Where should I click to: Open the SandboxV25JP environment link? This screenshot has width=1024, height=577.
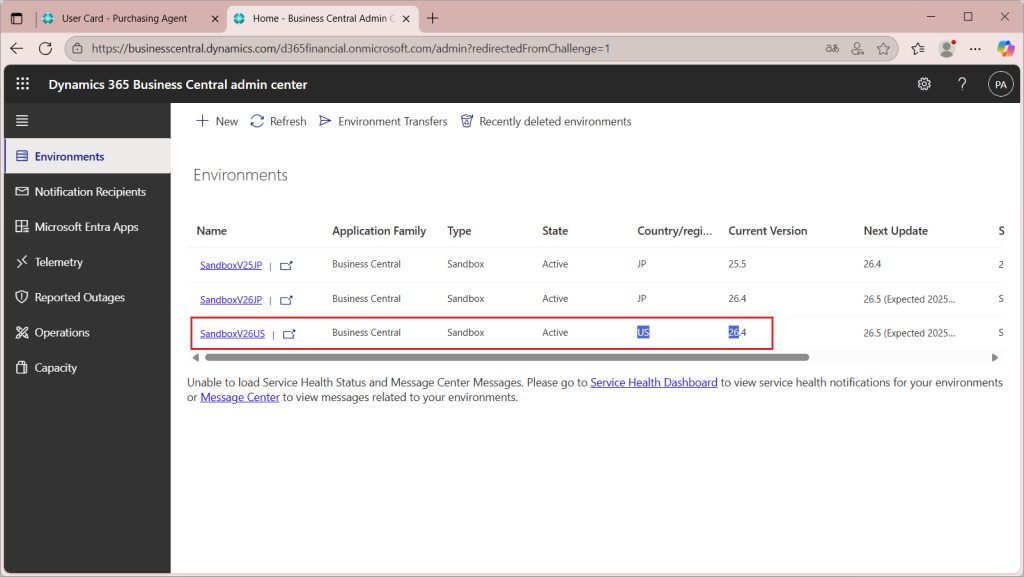click(x=231, y=265)
